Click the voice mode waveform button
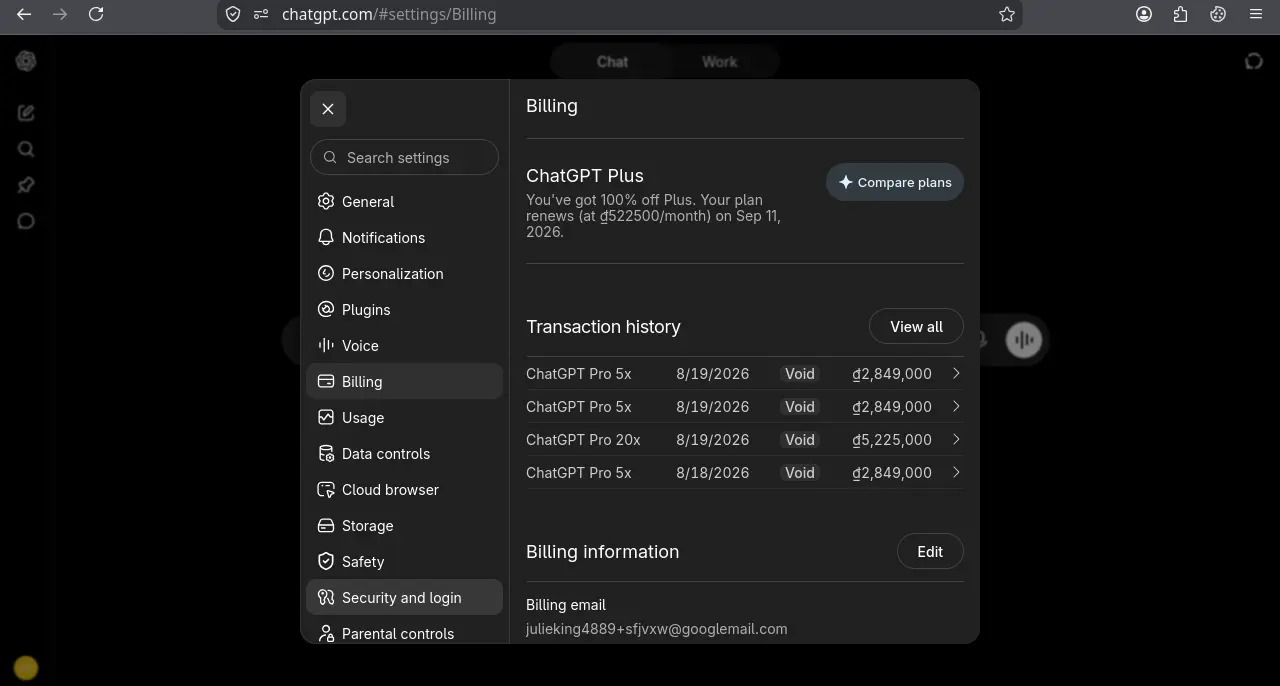The width and height of the screenshot is (1280, 686). (x=1023, y=339)
